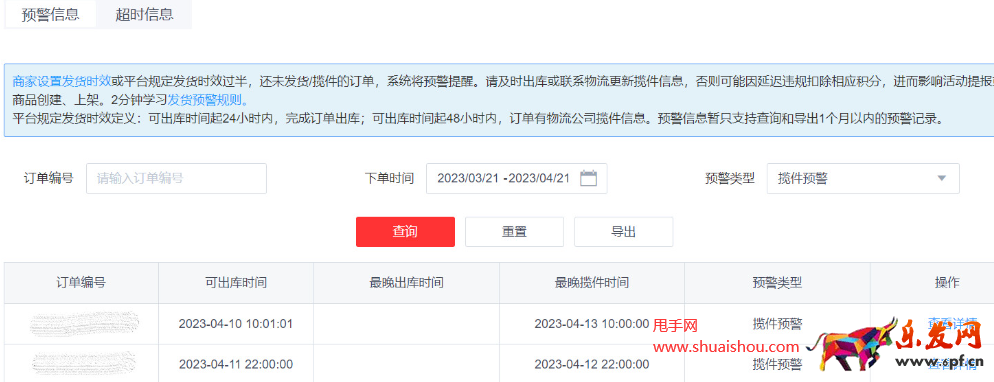Screen dimensions: 994x382
Task: Click the 最晚出库时间 column header
Action: pyautogui.click(x=406, y=283)
